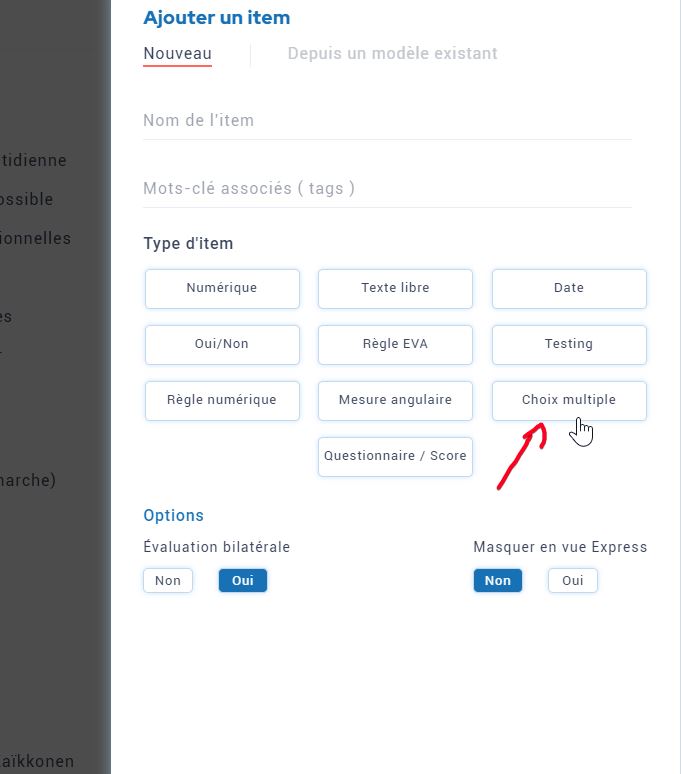Switch to Nouveau tab
The width and height of the screenshot is (681, 774).
(x=178, y=53)
